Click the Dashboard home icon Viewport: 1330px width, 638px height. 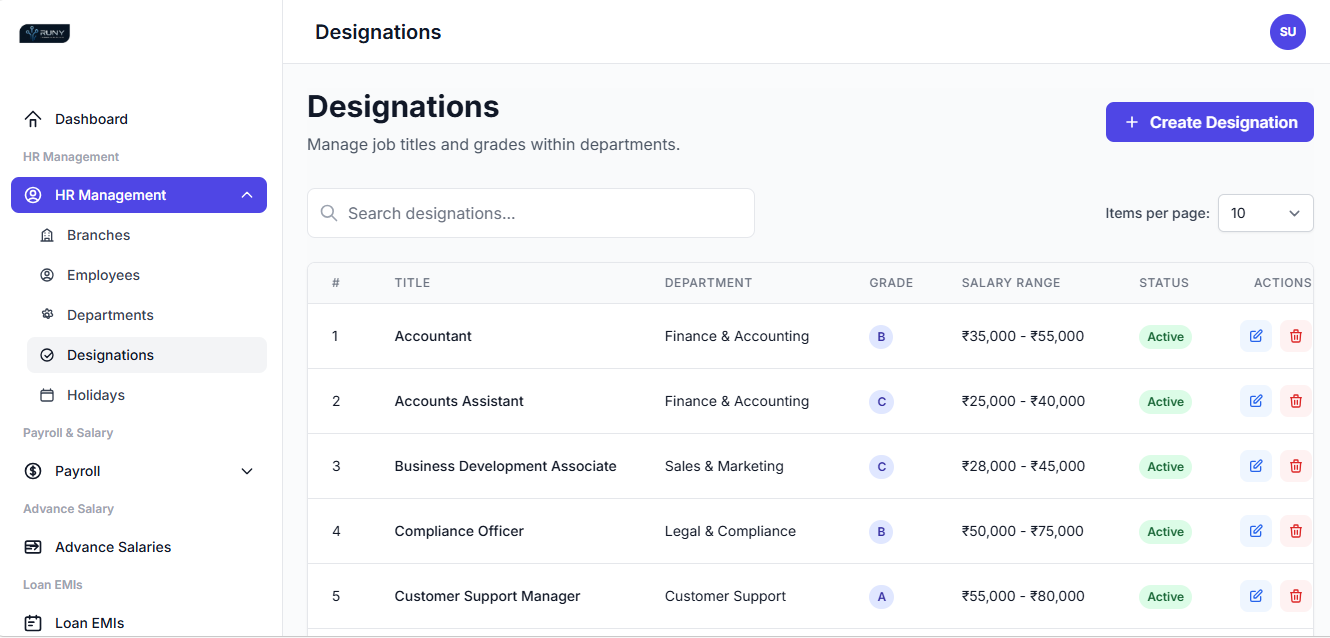[33, 119]
